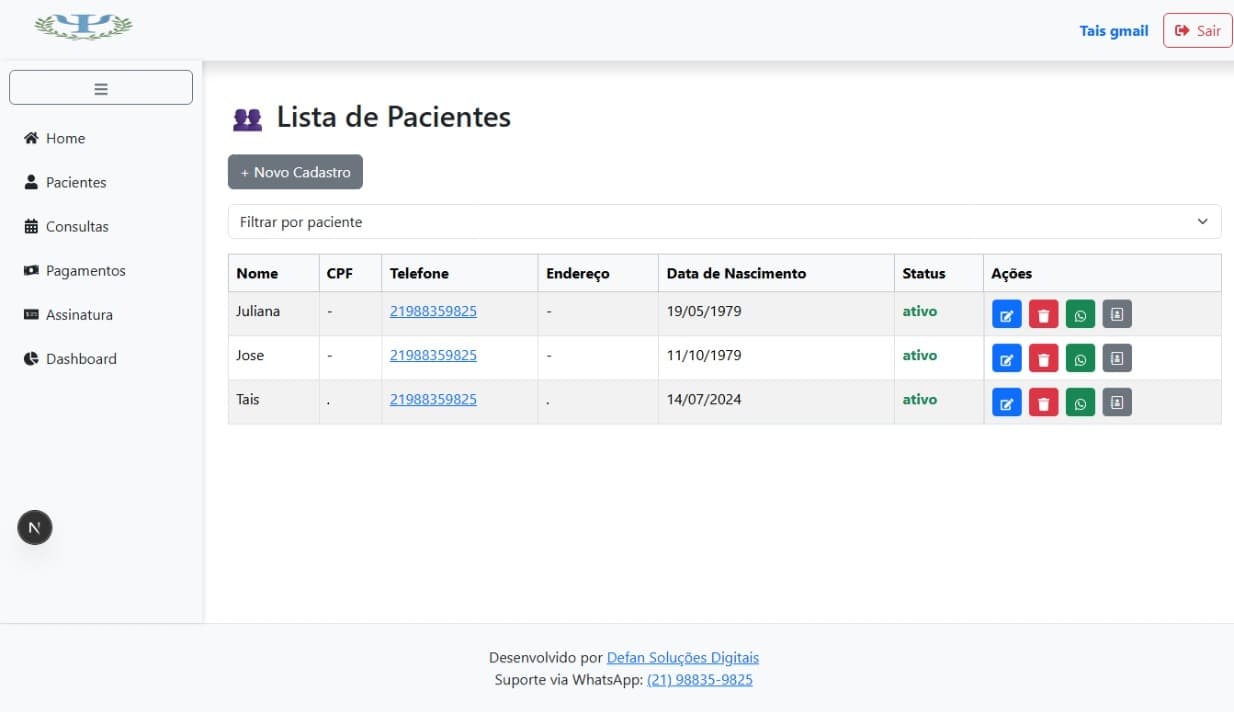1234x712 pixels.
Task: Edit Juliana's record with the blue pencil icon
Action: [1006, 313]
